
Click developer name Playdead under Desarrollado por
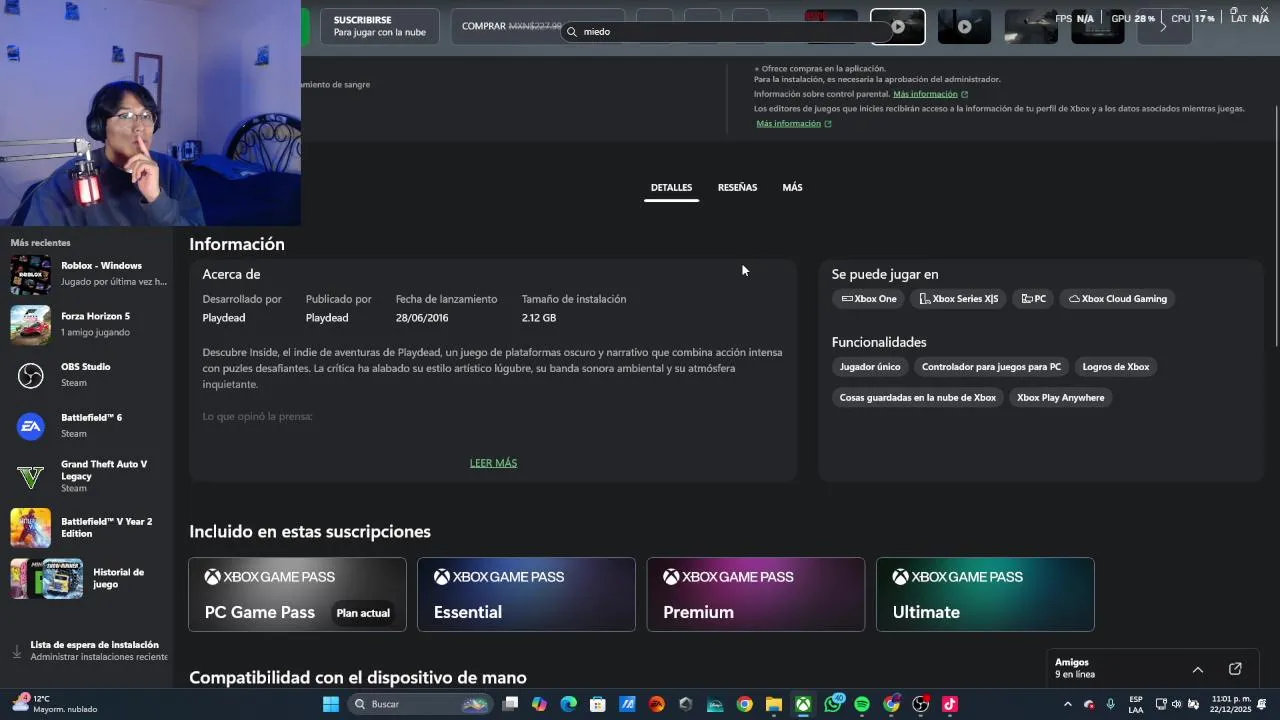point(224,318)
